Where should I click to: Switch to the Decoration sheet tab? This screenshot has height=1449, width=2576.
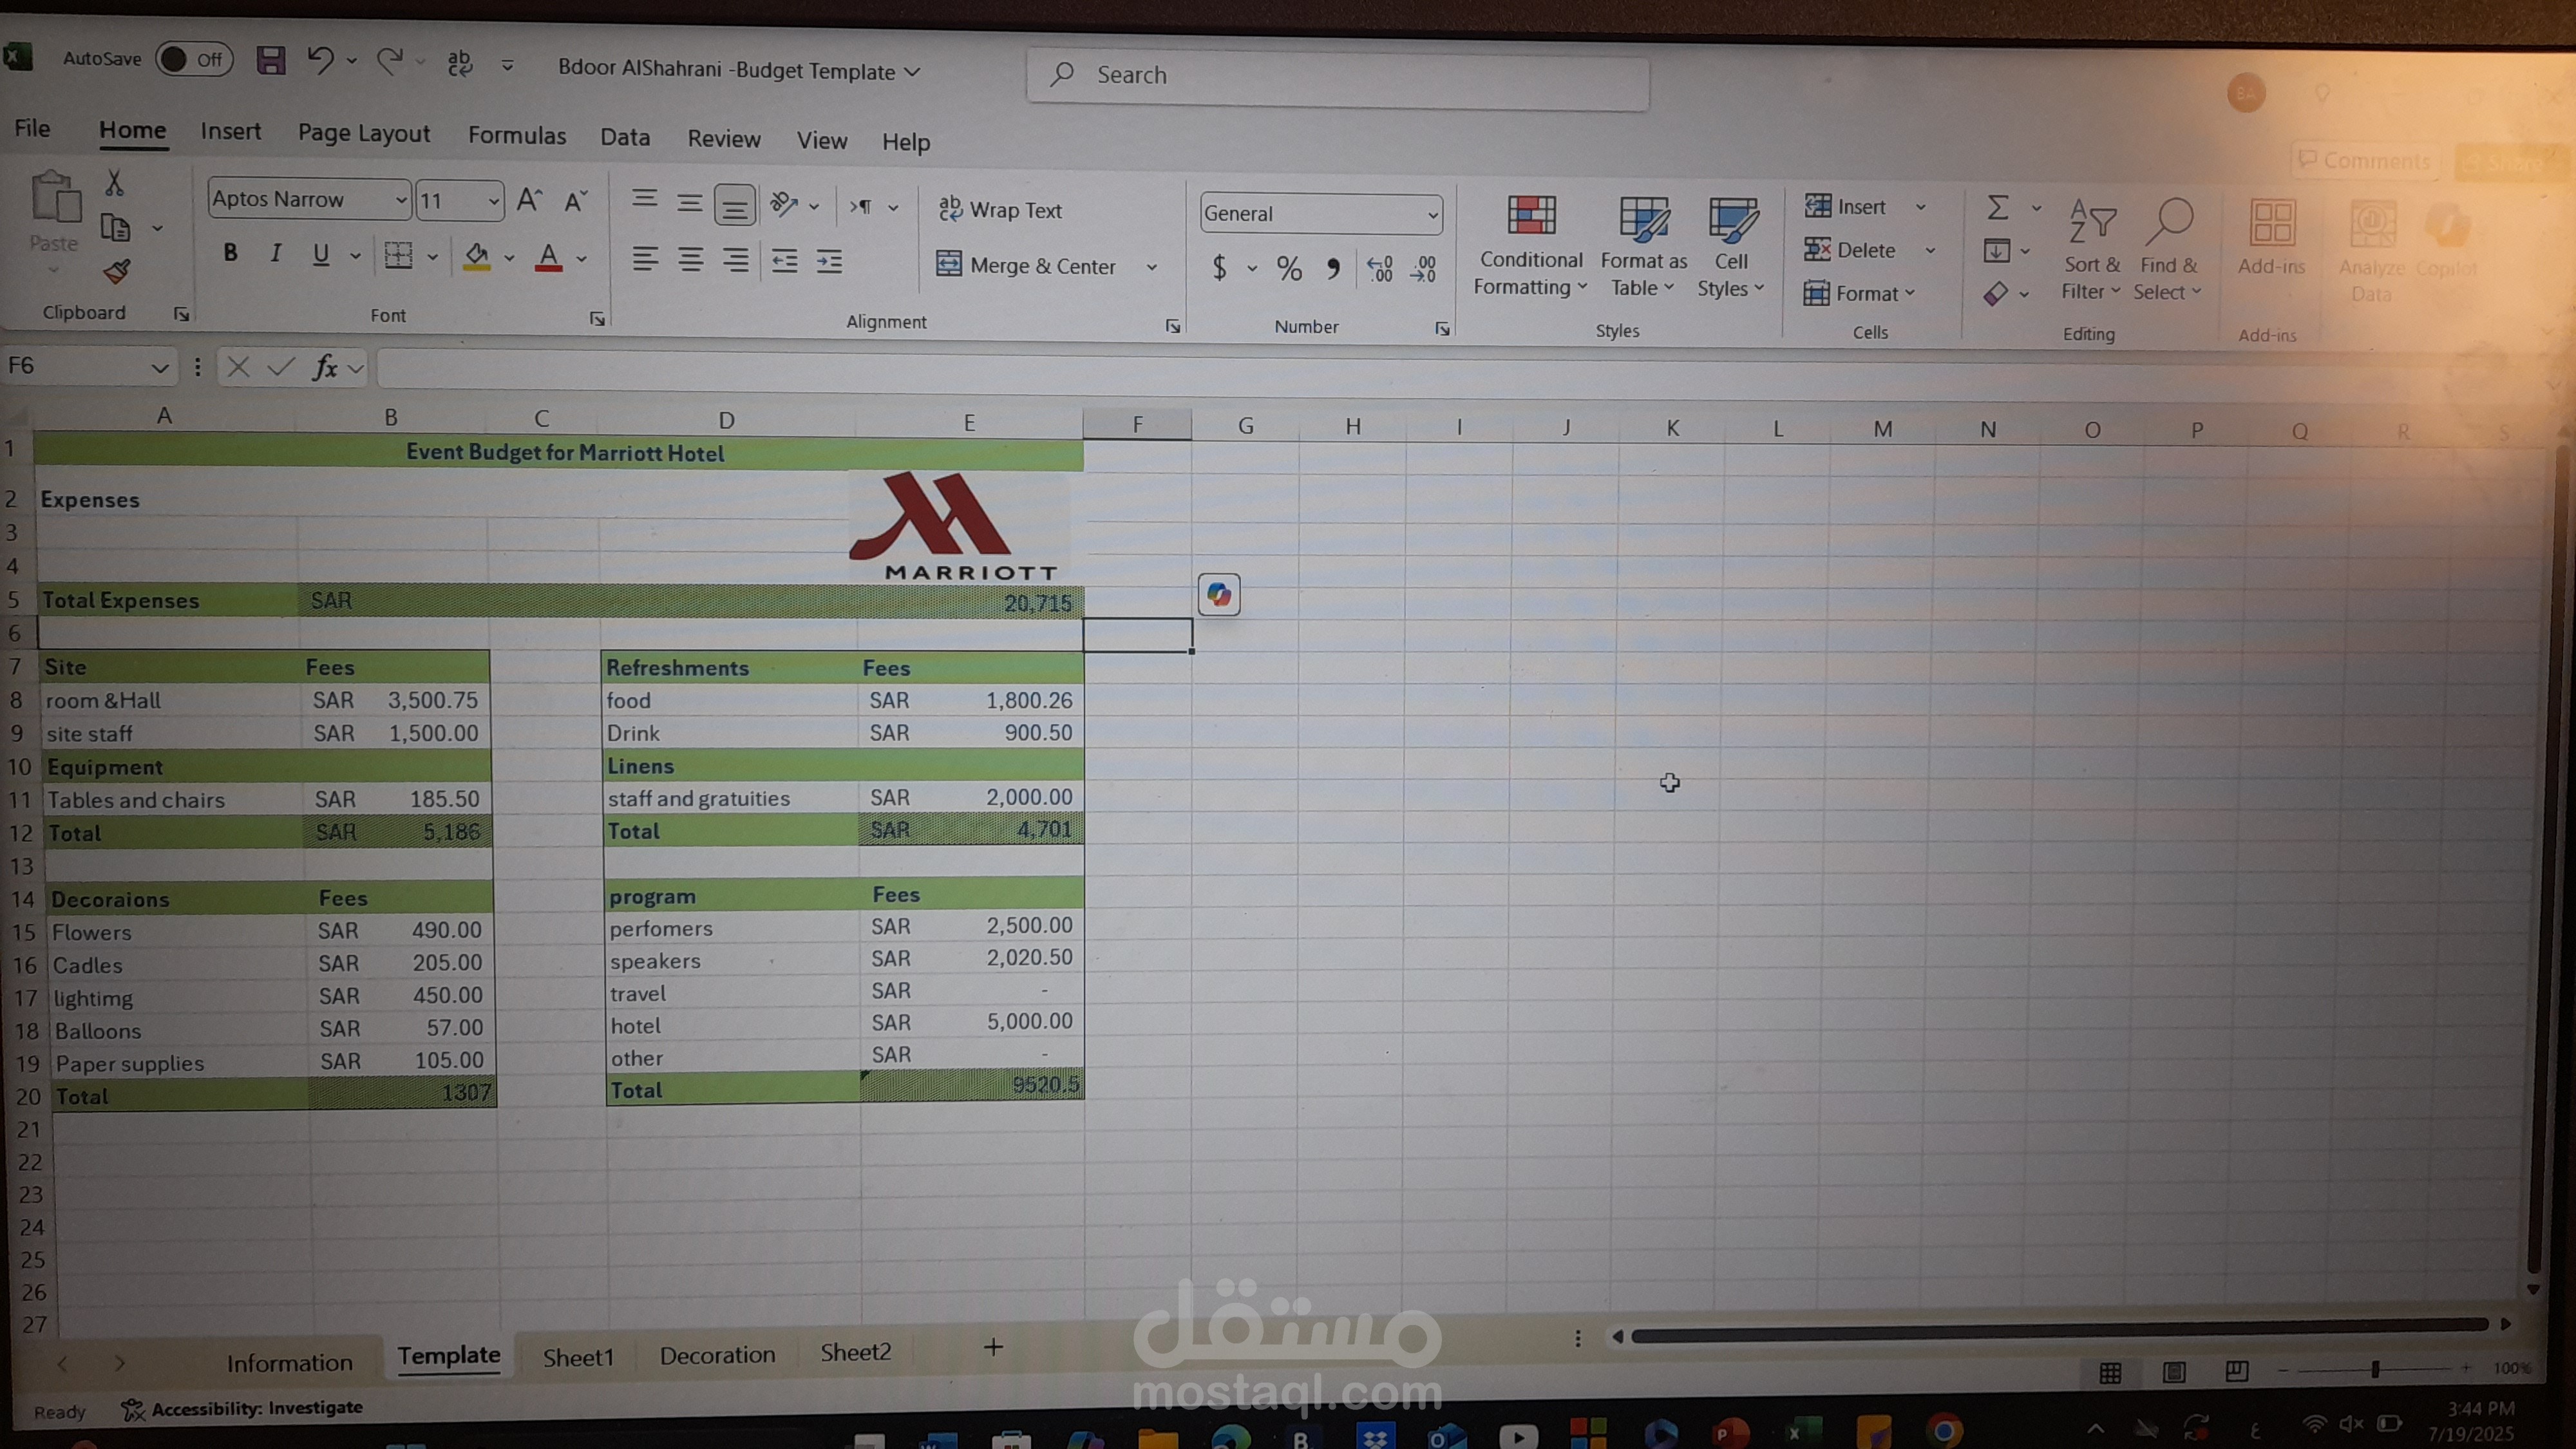point(717,1355)
